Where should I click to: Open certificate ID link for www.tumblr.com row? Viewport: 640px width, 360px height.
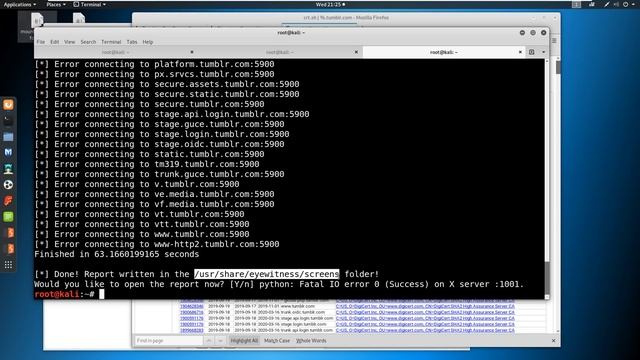click(191, 306)
